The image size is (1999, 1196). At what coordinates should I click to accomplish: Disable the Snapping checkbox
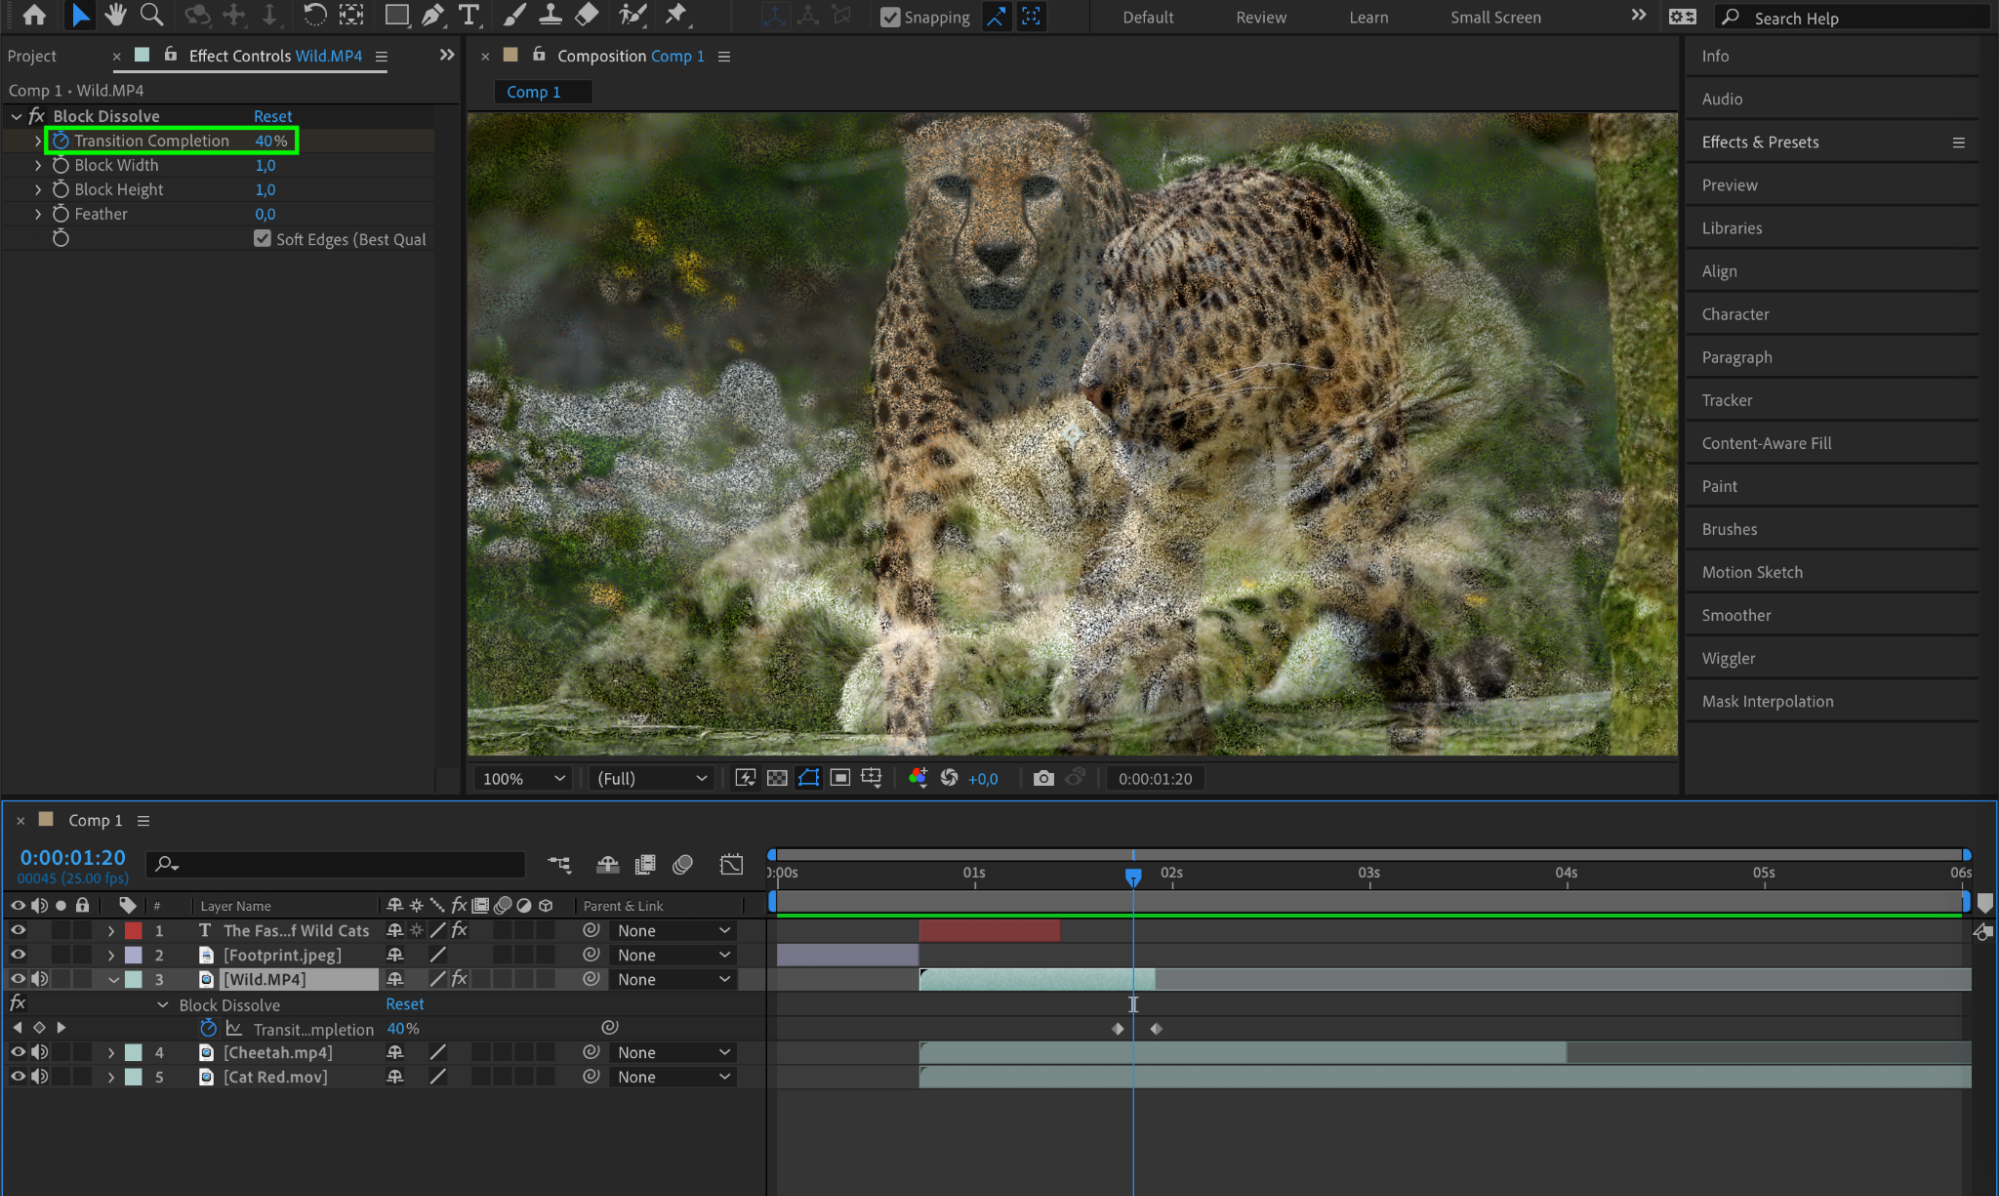pos(890,17)
